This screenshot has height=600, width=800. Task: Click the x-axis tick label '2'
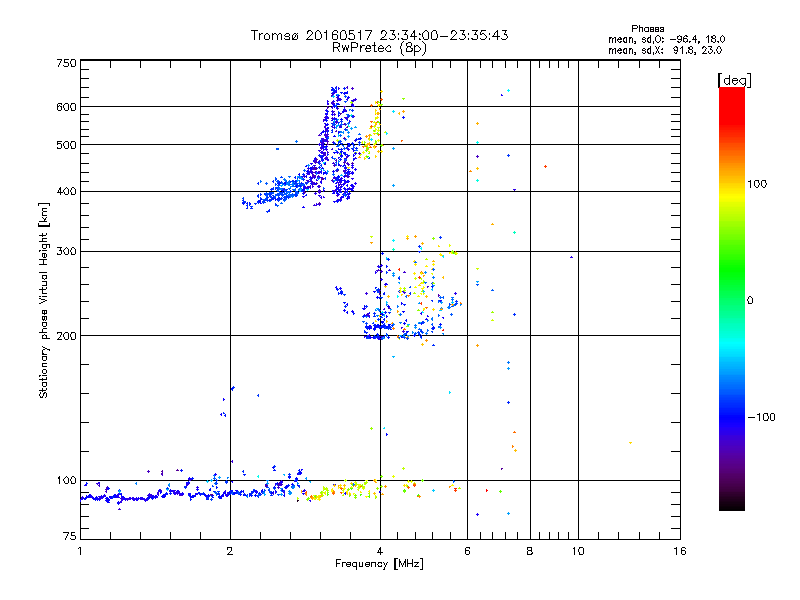(230, 551)
